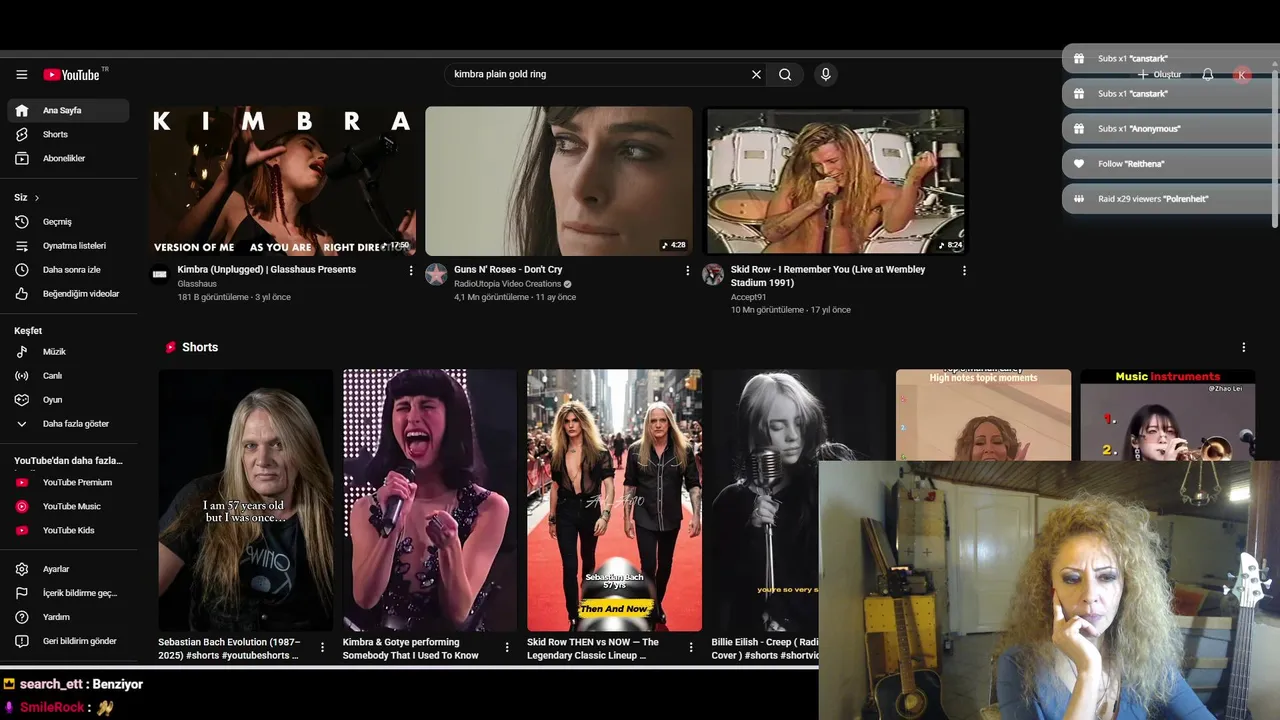Open Skid Row THEN vs NOW short
Viewport: 1280px width, 720px height.
coord(614,500)
